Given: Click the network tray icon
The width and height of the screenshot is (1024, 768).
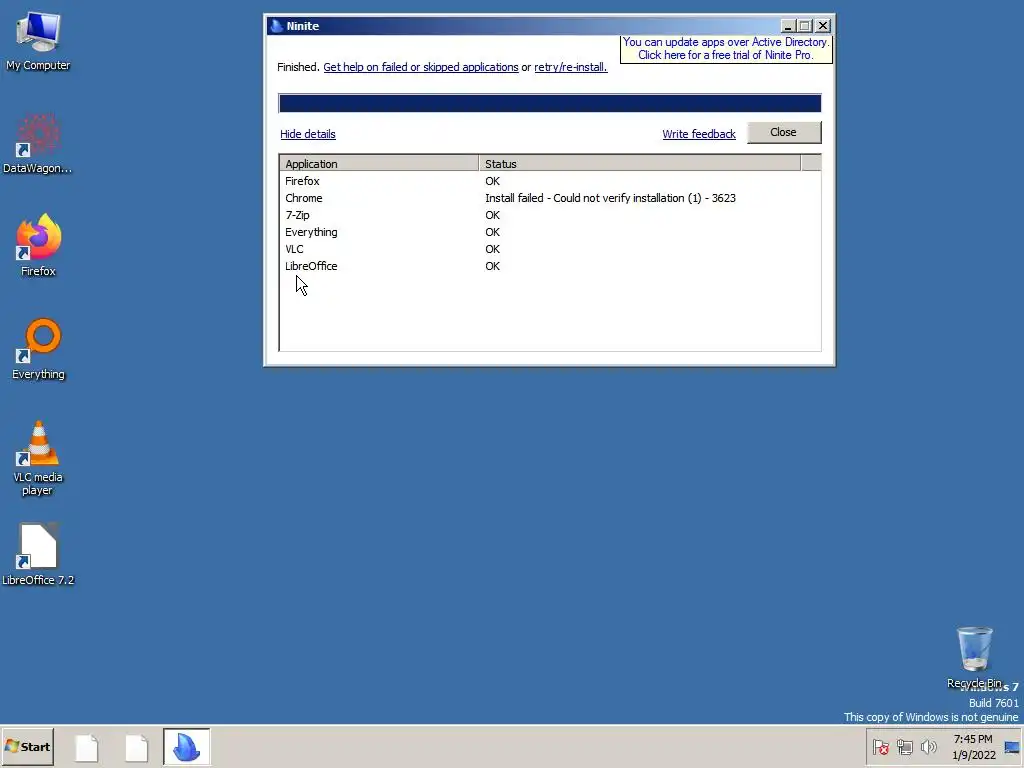Looking at the screenshot, I should coord(904,746).
